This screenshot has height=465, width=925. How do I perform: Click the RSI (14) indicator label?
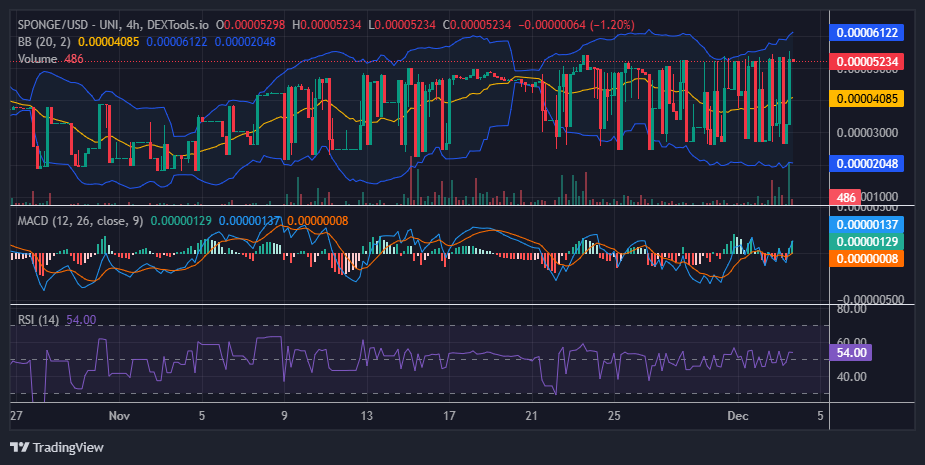[38, 320]
